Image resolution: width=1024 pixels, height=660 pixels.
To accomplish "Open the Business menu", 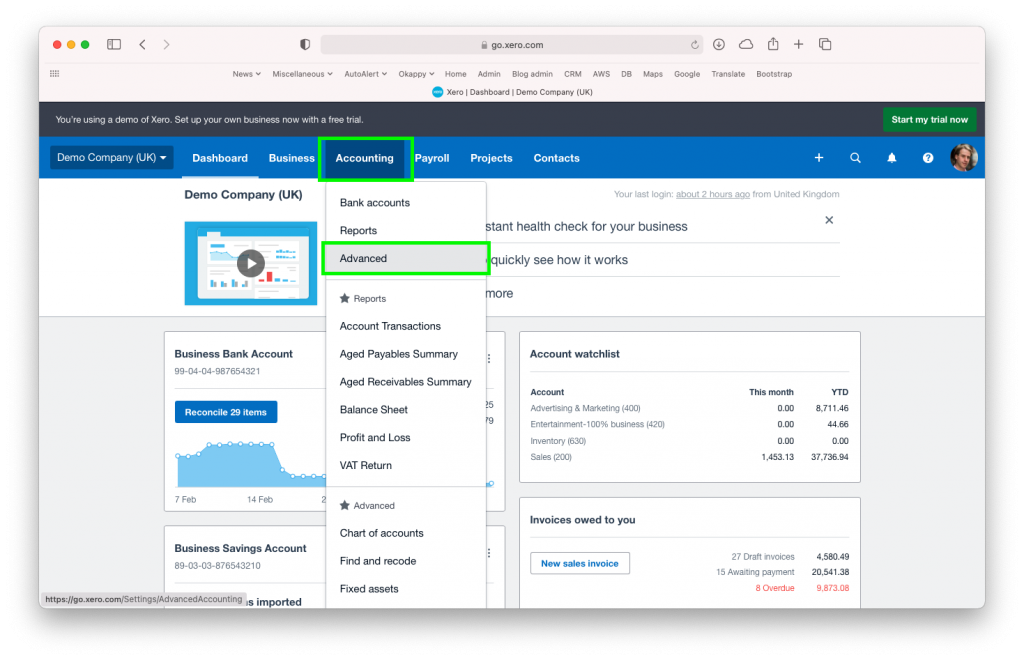I will (291, 158).
